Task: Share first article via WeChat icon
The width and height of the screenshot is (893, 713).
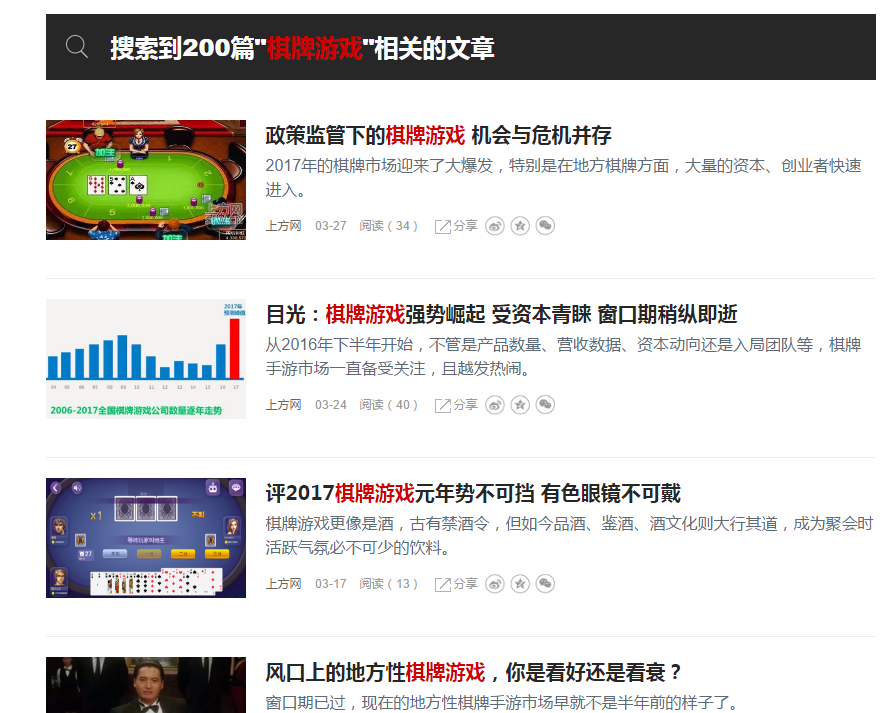Action: pos(545,226)
